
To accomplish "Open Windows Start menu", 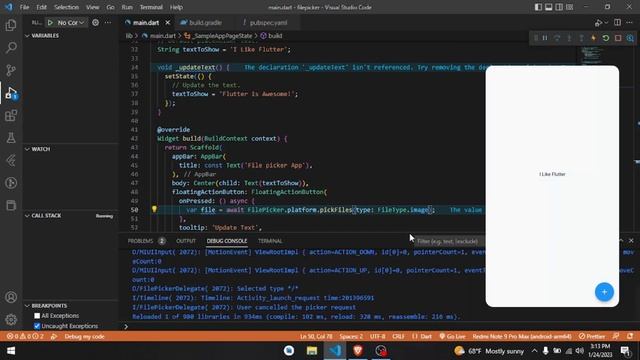I will click(11, 351).
